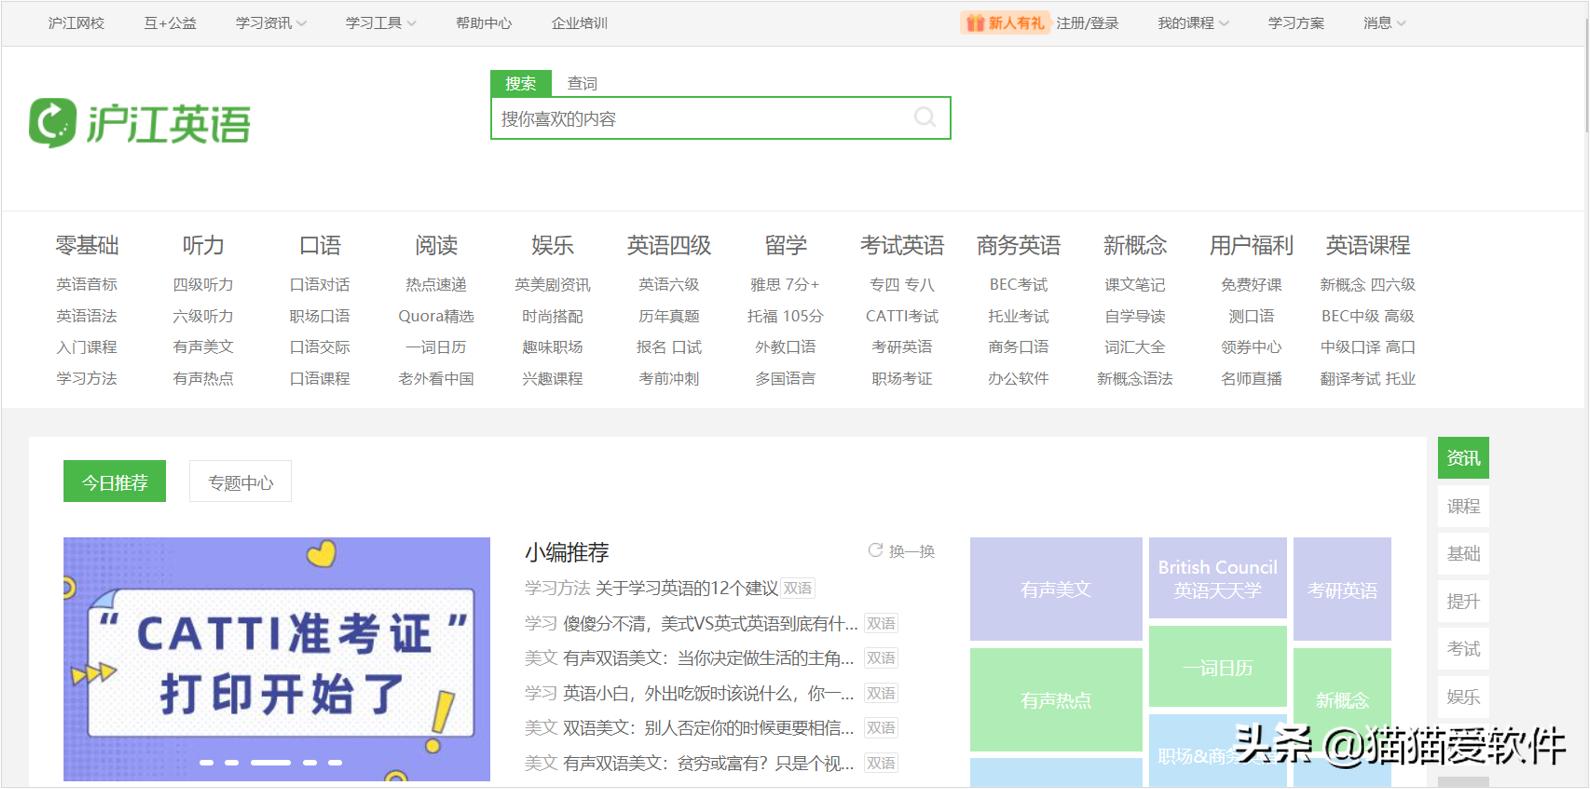The height and width of the screenshot is (789, 1590).
Task: Click the 考研英语 tile
Action: pos(1342,589)
